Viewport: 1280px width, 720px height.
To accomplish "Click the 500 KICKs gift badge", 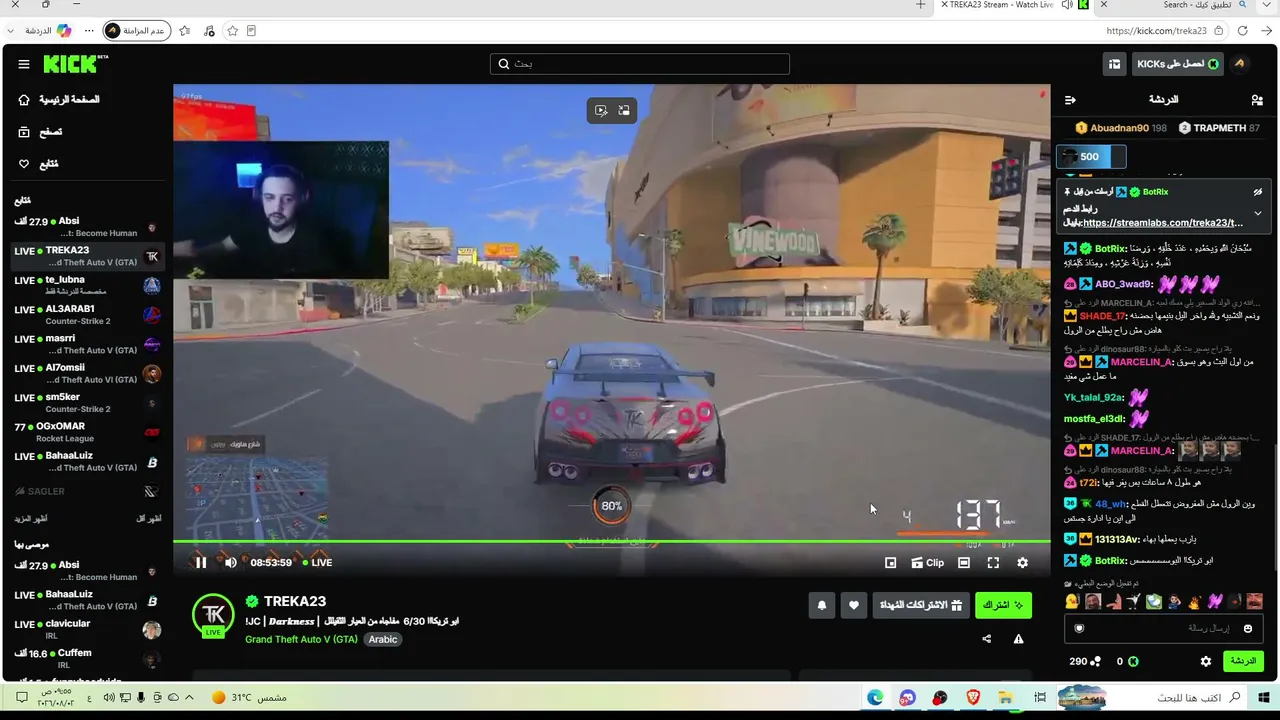I will [x=1091, y=157].
